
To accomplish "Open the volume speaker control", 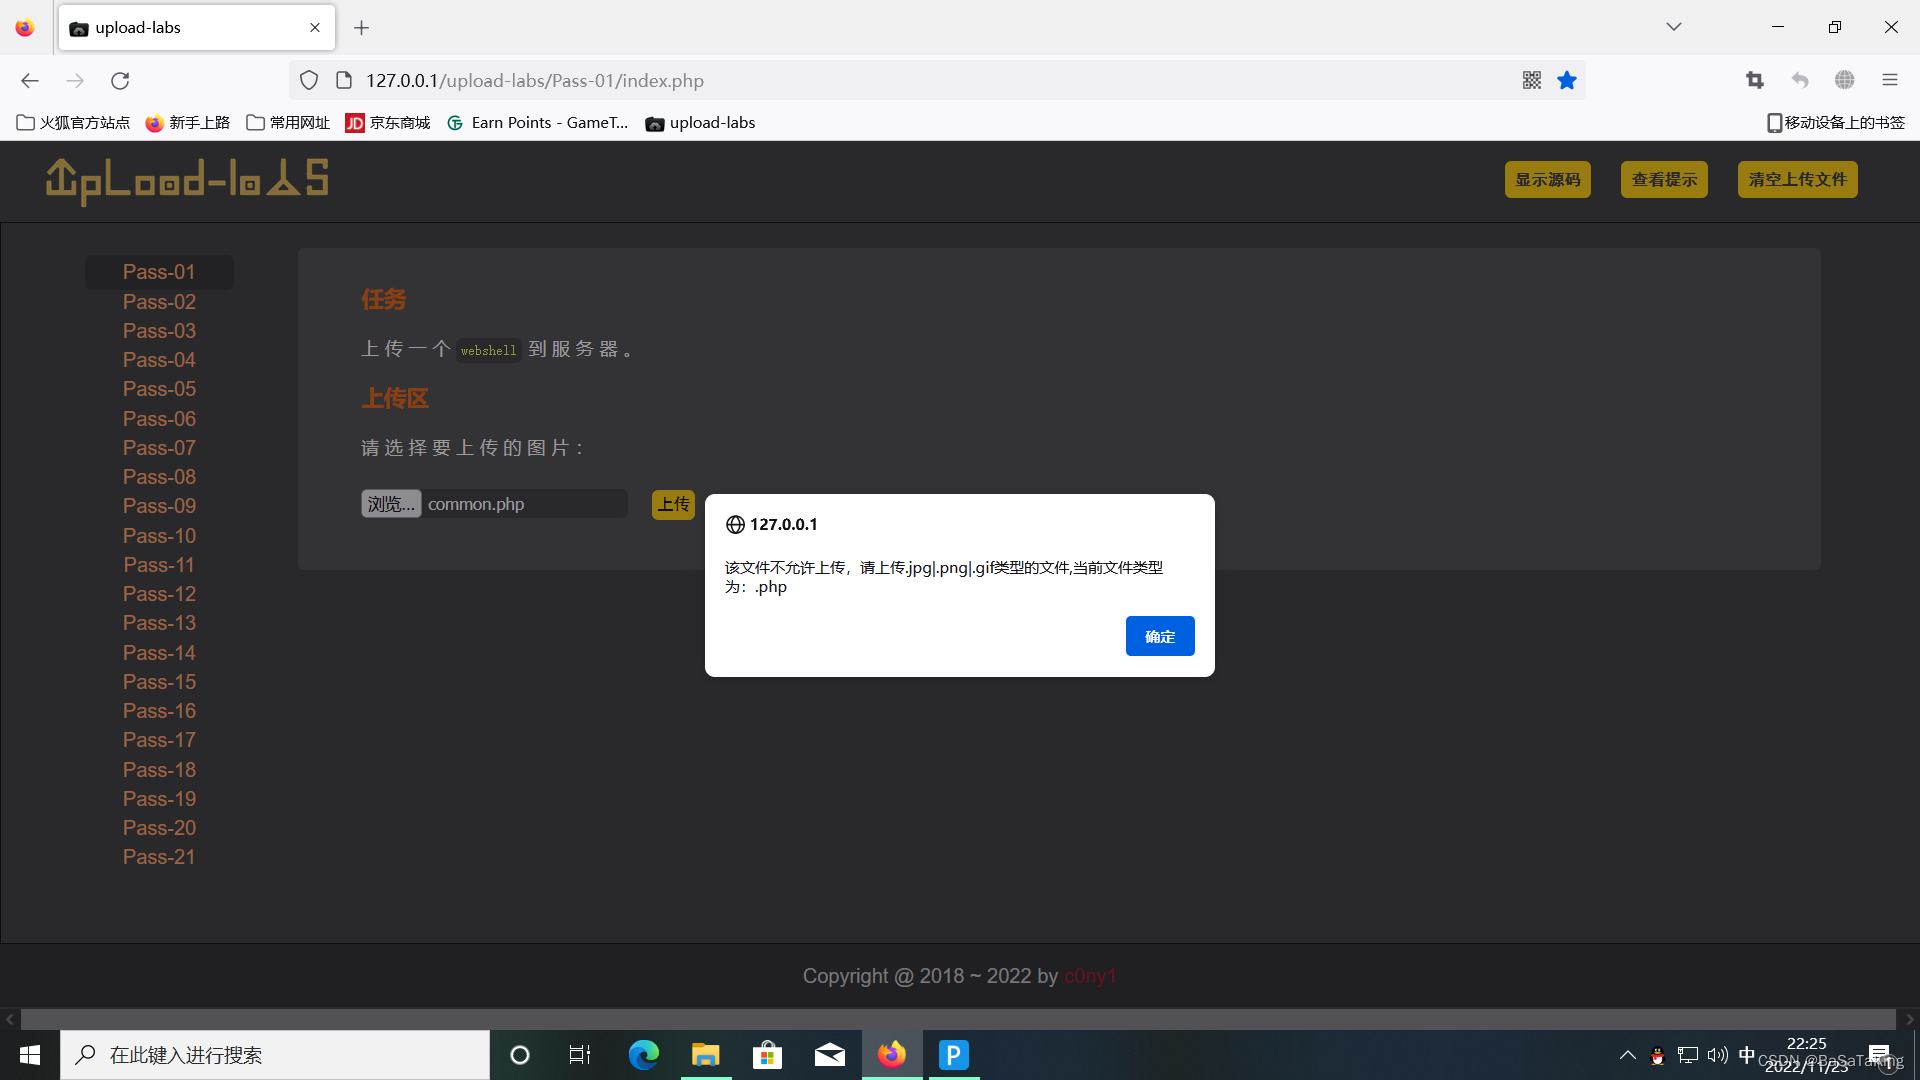I will click(x=1717, y=1055).
